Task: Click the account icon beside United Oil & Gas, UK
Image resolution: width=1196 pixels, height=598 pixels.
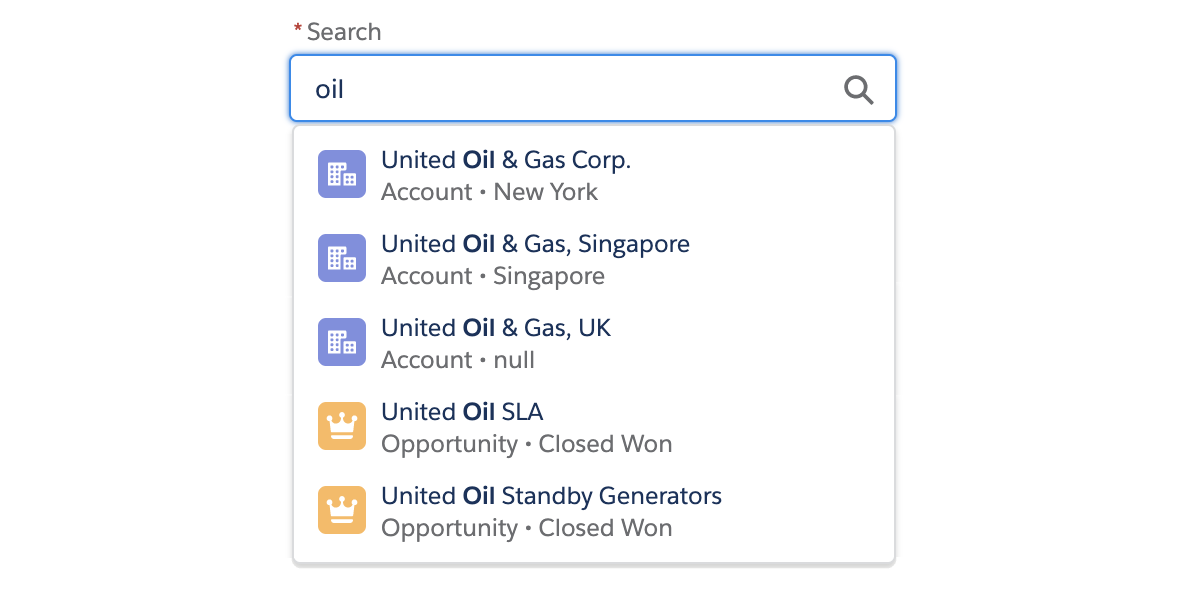Action: pyautogui.click(x=341, y=342)
